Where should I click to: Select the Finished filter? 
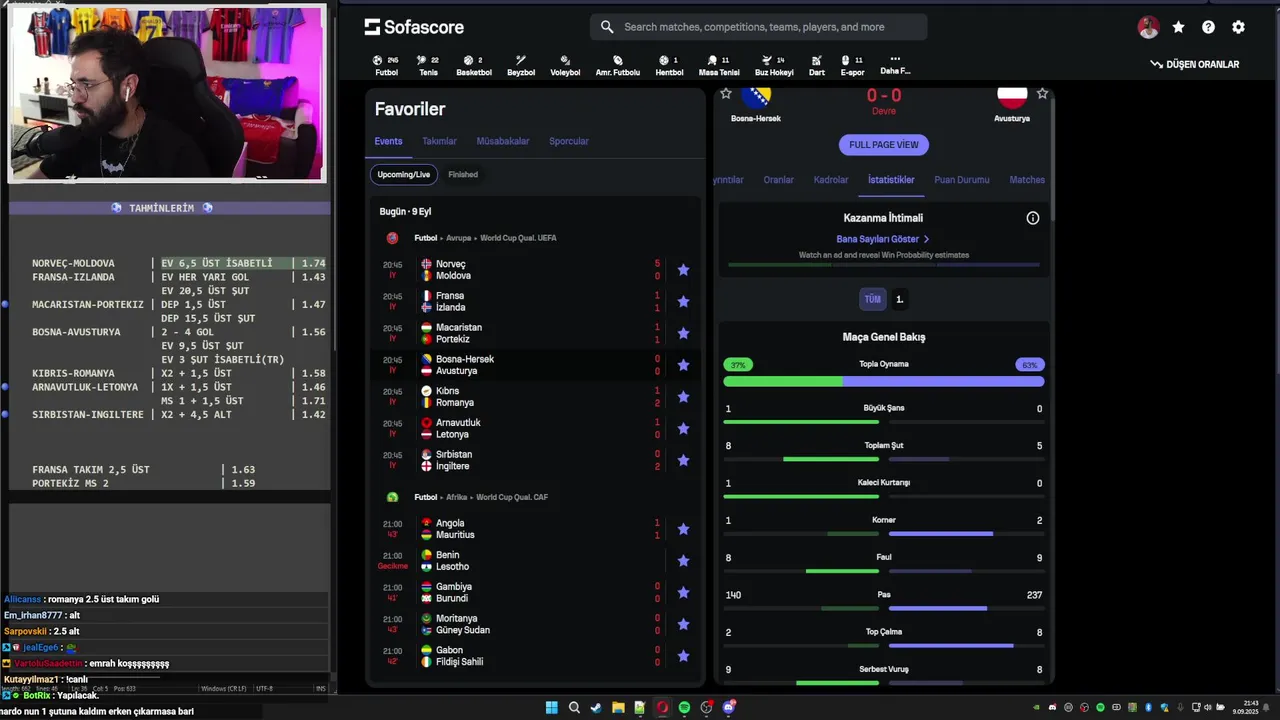(463, 175)
